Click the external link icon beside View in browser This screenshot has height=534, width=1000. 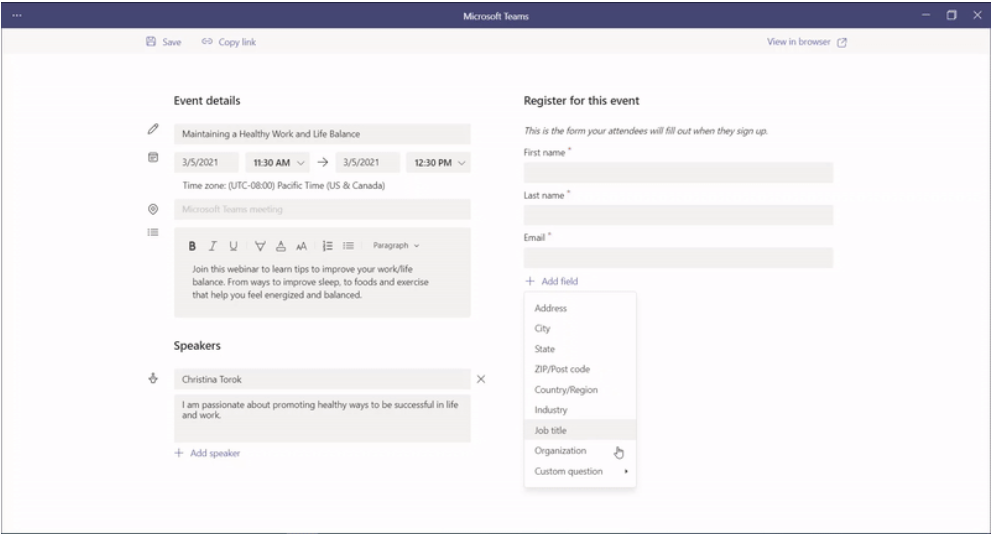pyautogui.click(x=842, y=42)
